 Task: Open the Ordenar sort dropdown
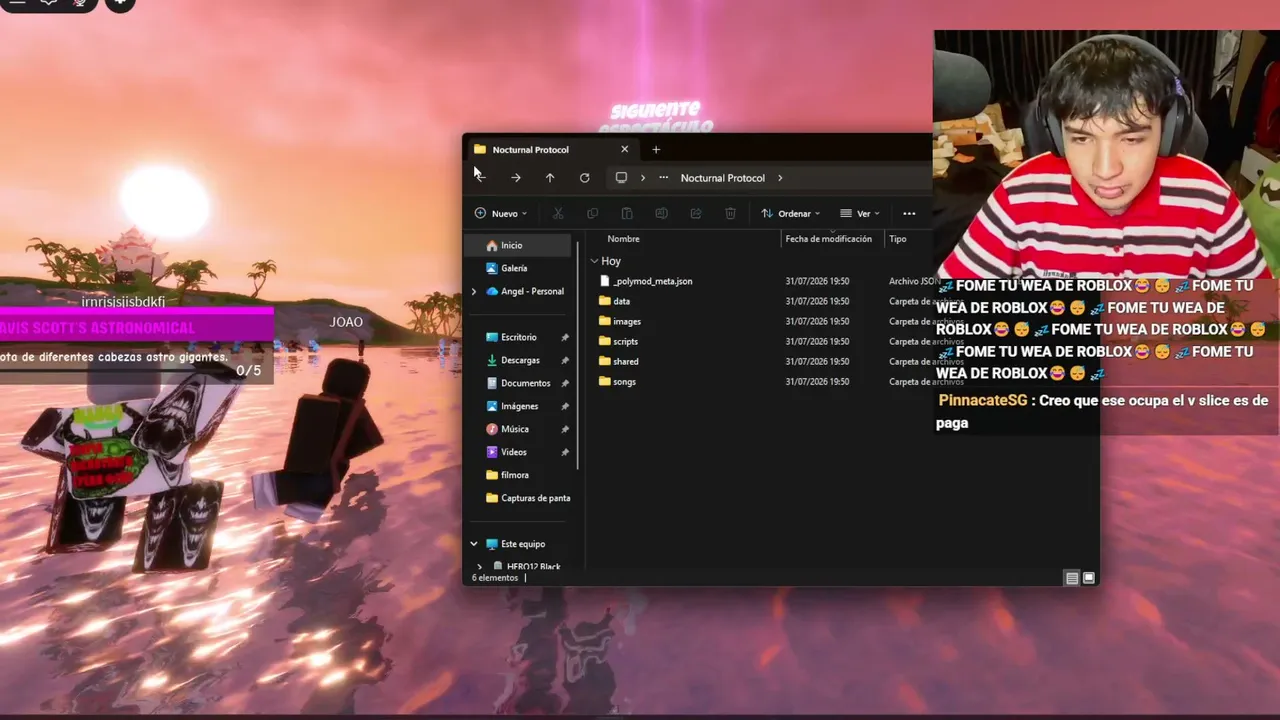[790, 213]
